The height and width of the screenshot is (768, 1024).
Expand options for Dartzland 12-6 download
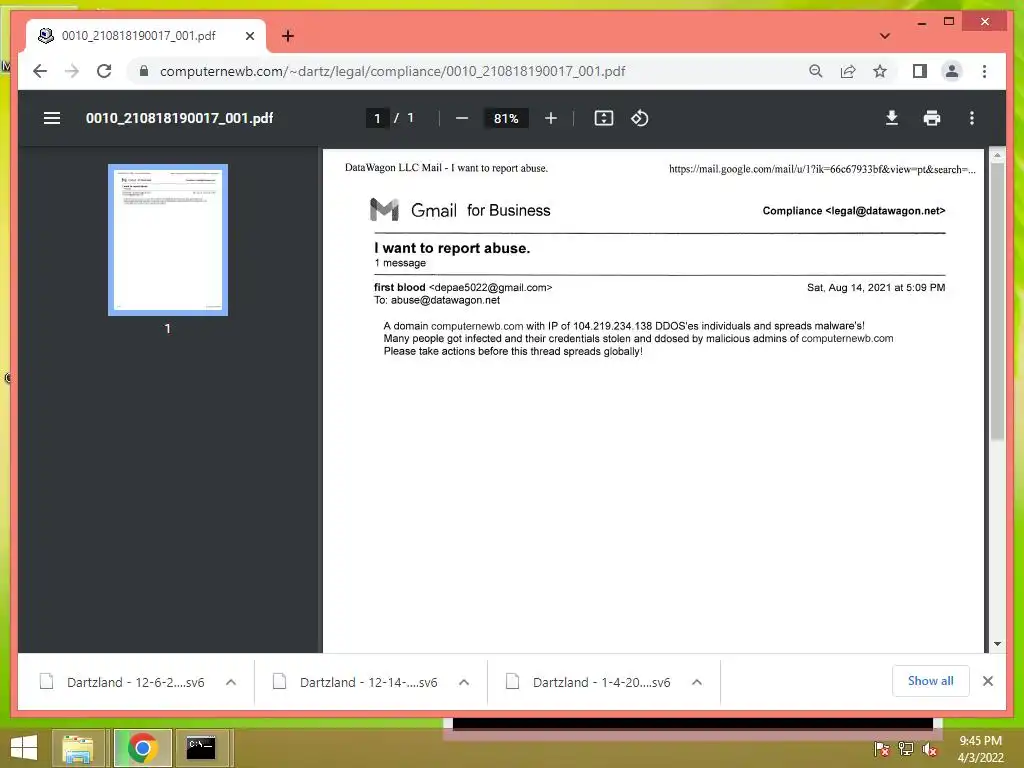click(x=231, y=682)
